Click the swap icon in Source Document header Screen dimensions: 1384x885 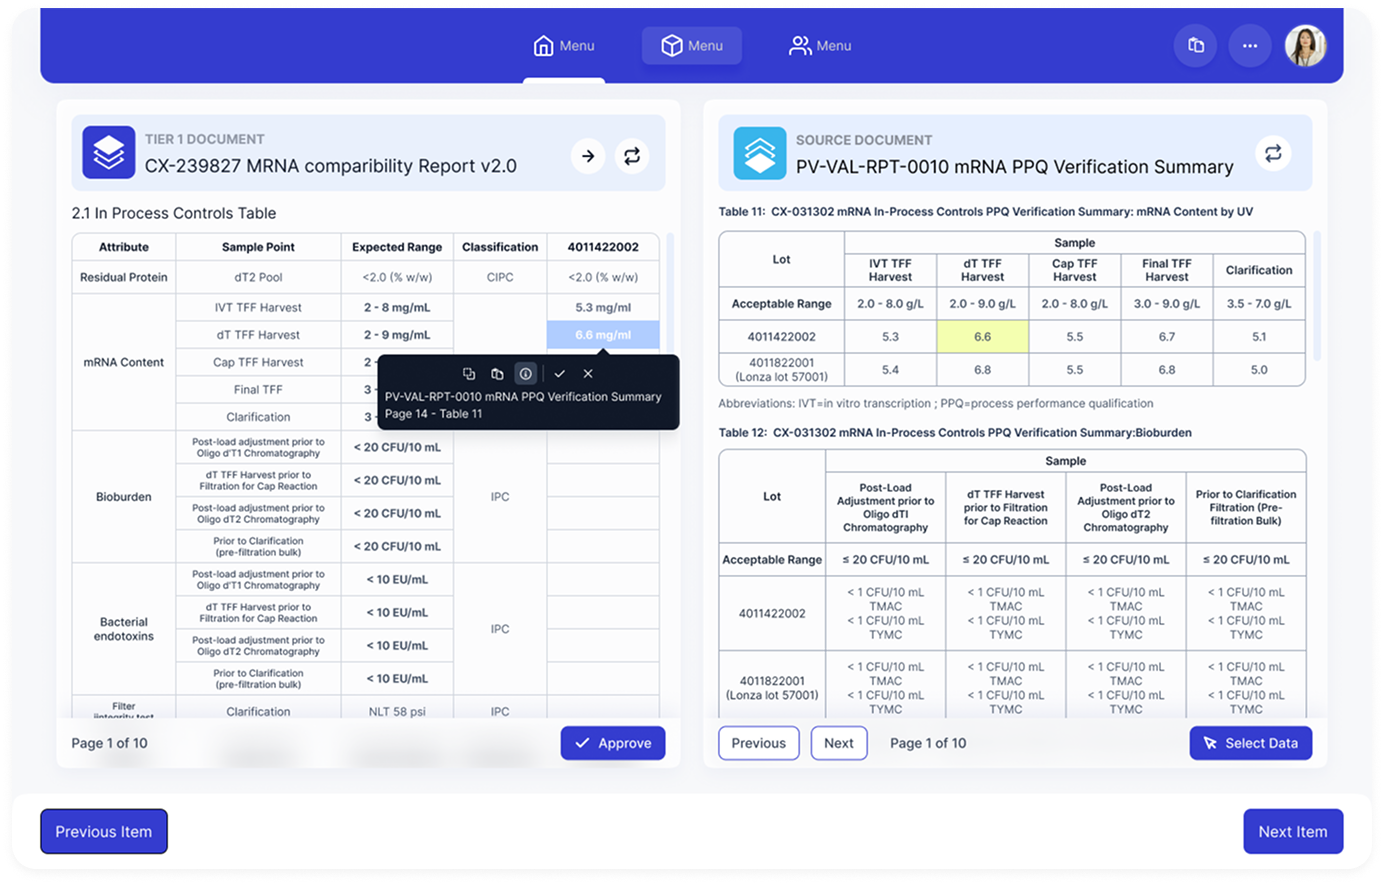tap(1273, 154)
